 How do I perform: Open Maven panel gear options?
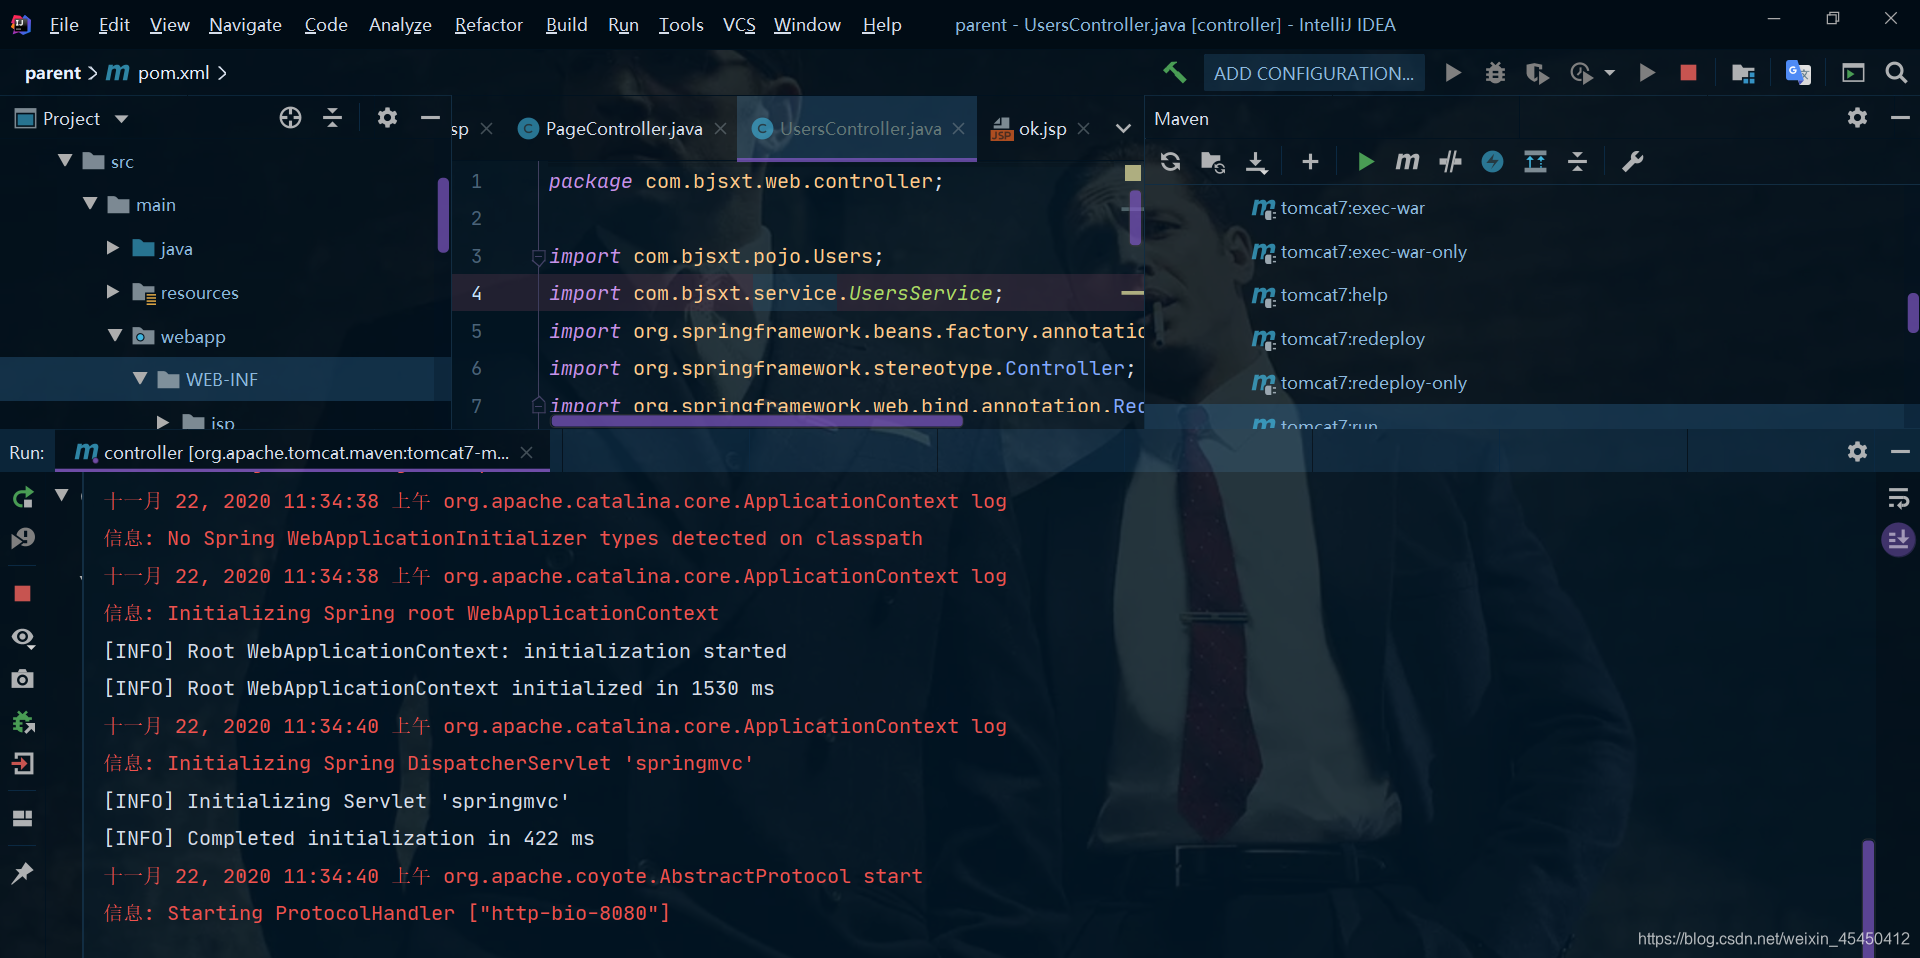tap(1857, 118)
